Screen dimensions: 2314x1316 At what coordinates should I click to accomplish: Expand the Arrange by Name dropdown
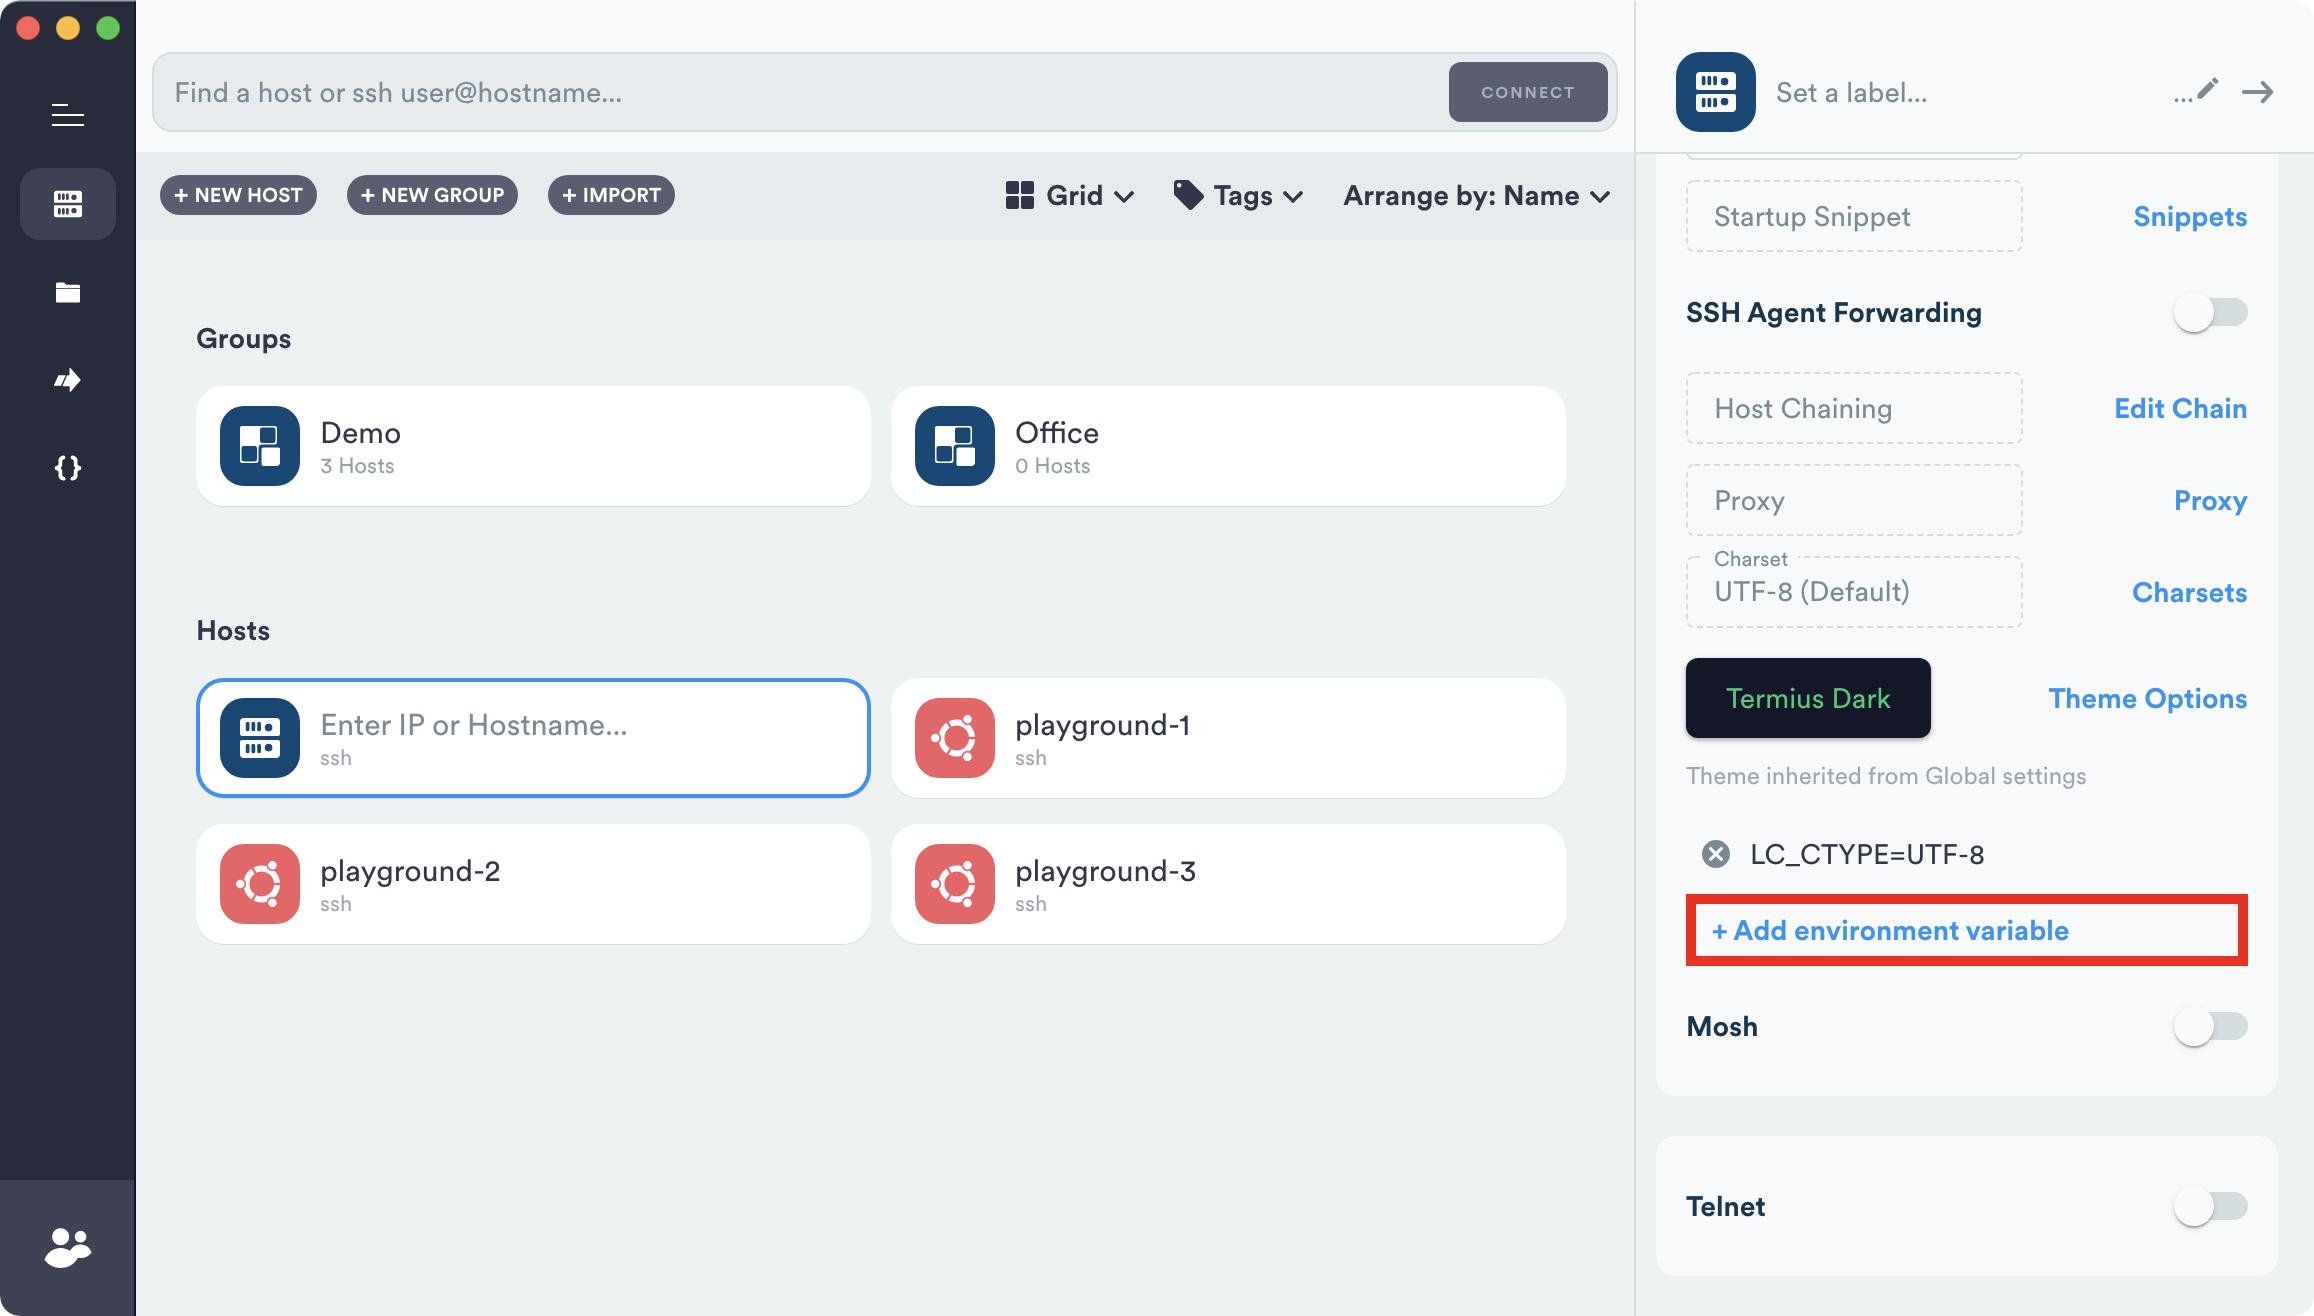1476,194
